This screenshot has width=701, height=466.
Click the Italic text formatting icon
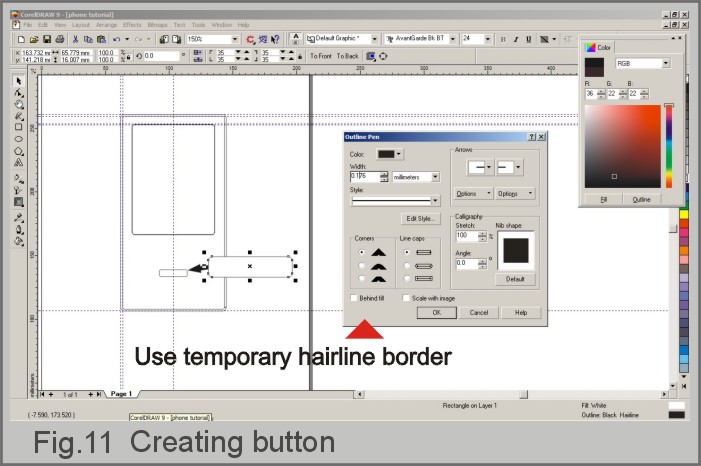coord(515,39)
